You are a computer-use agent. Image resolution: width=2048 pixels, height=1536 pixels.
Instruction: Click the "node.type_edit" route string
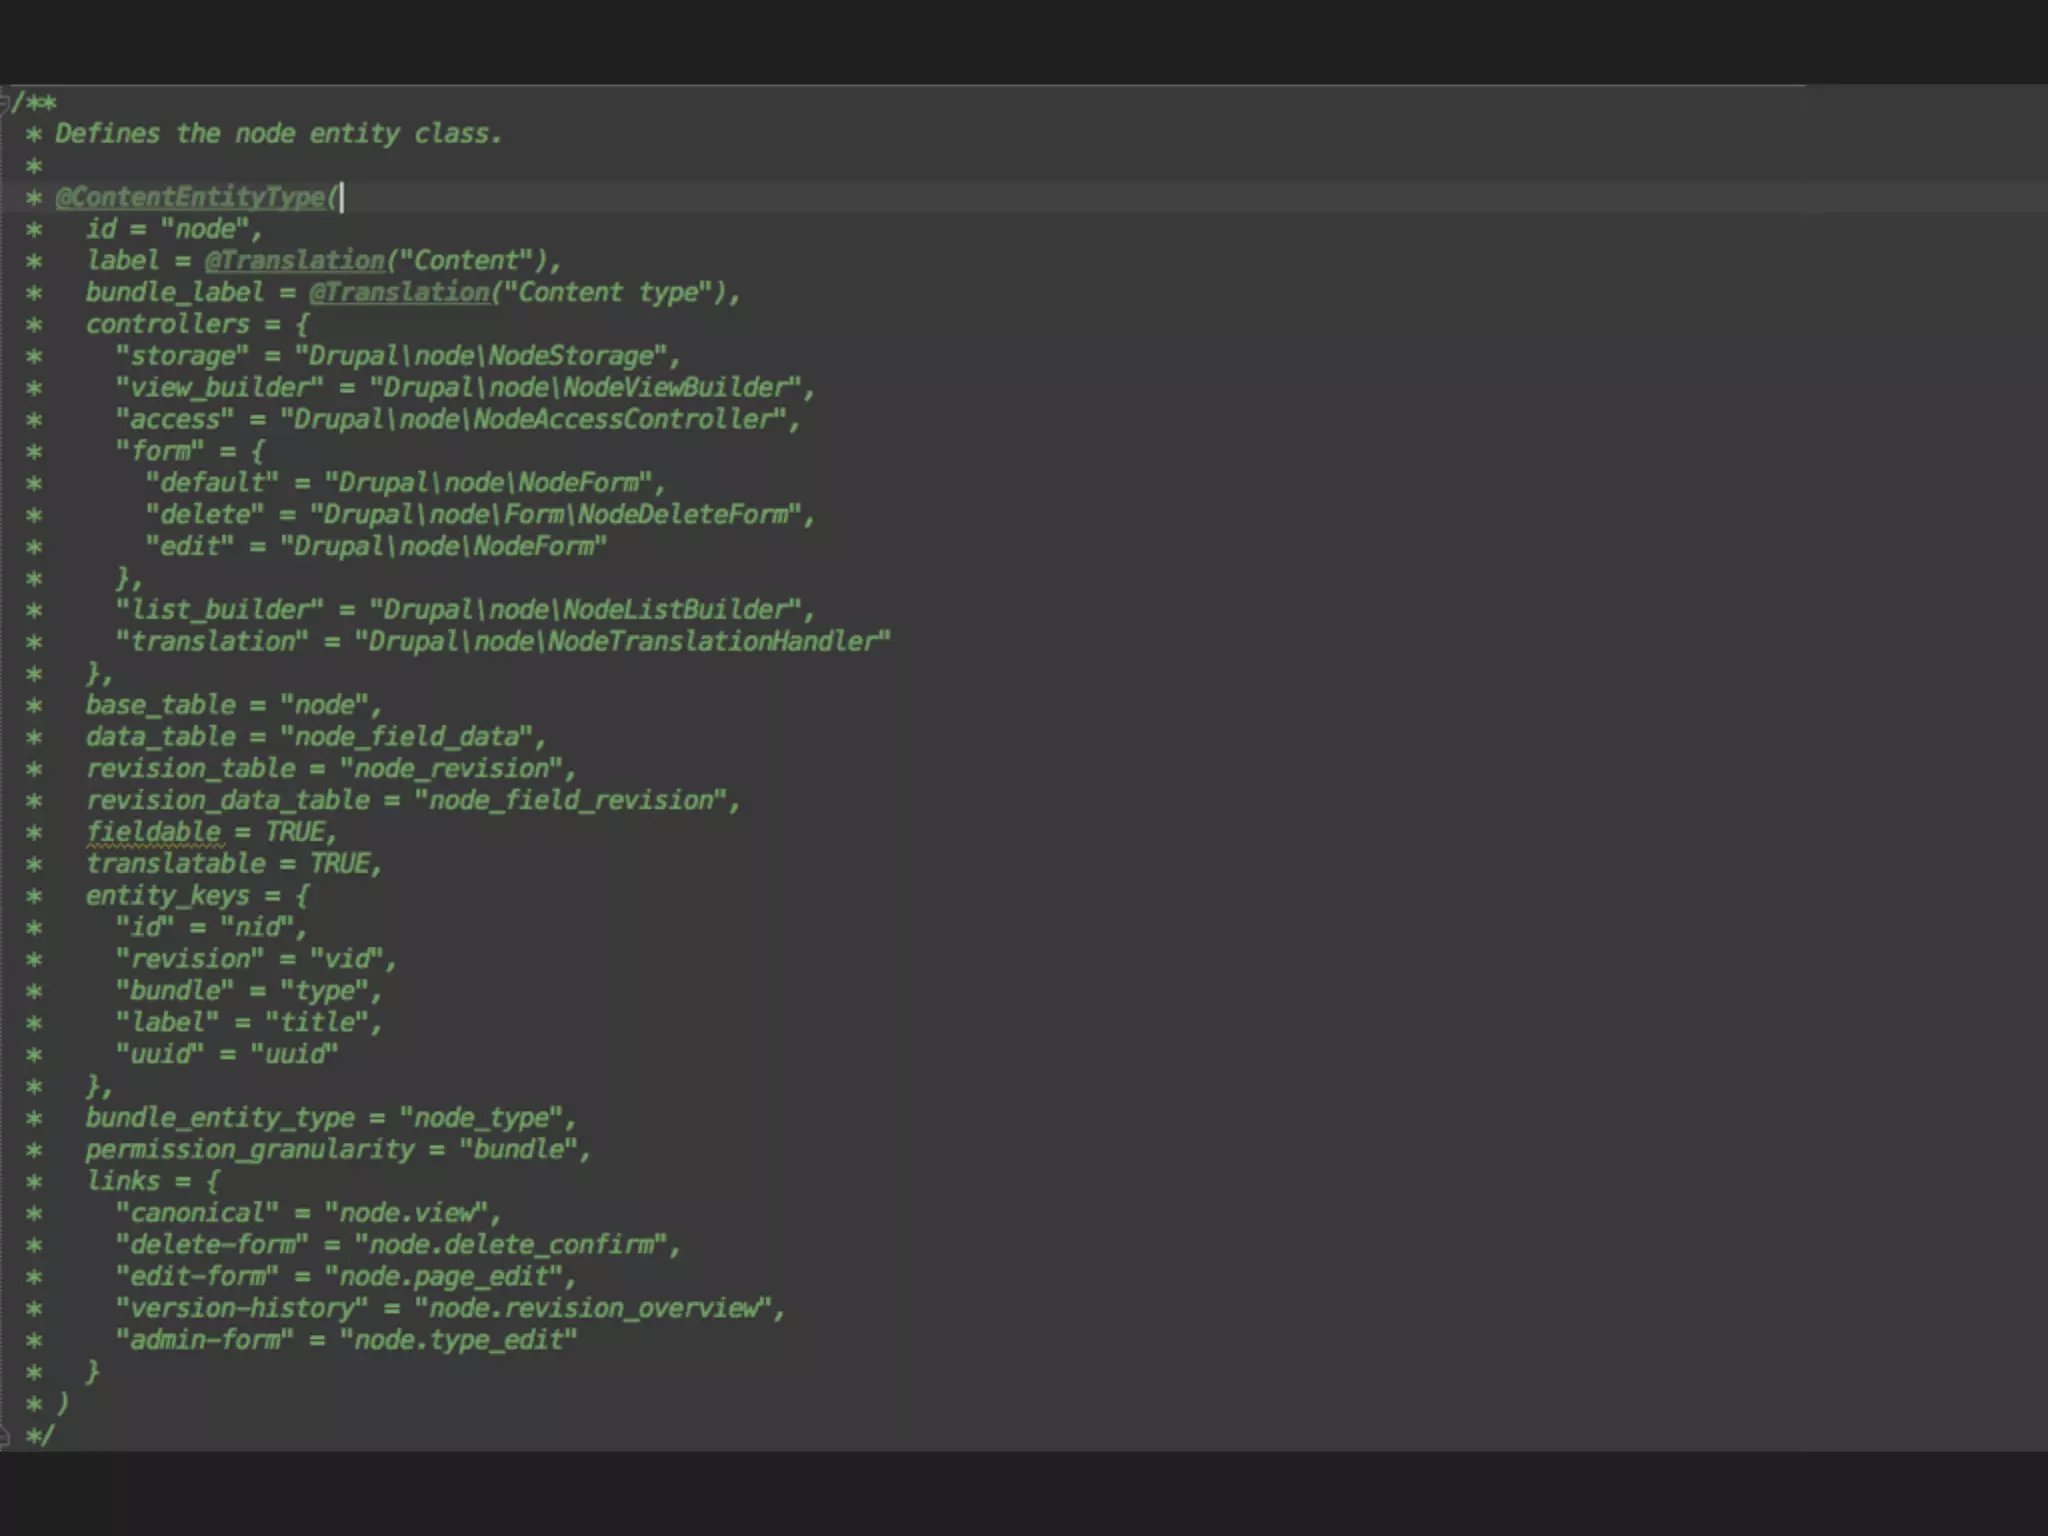tap(457, 1340)
